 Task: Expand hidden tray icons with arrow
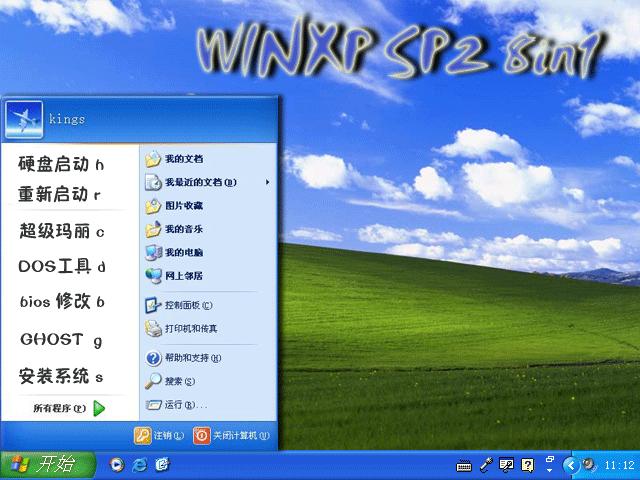click(x=571, y=465)
